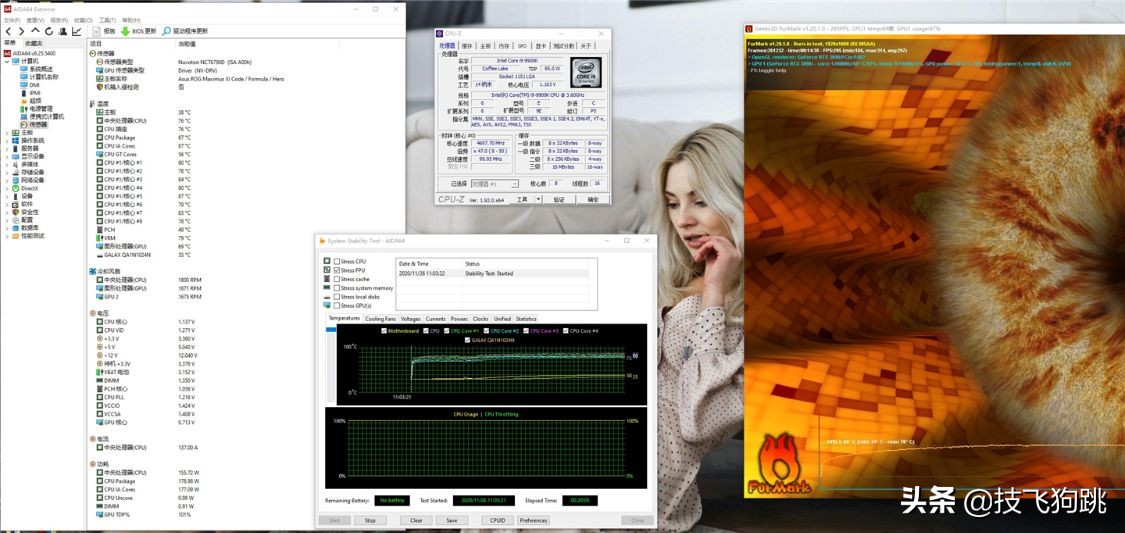Switch to CPU-Z 内存 tab
The image size is (1125, 533).
click(x=504, y=46)
